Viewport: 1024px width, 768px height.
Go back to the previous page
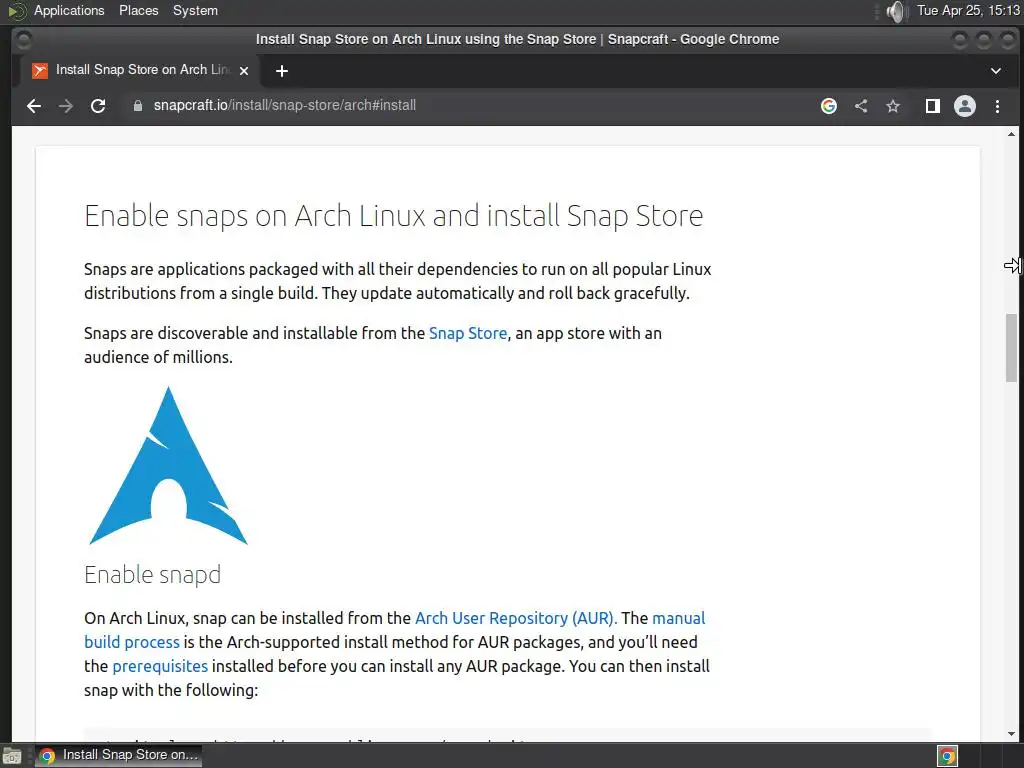click(34, 106)
